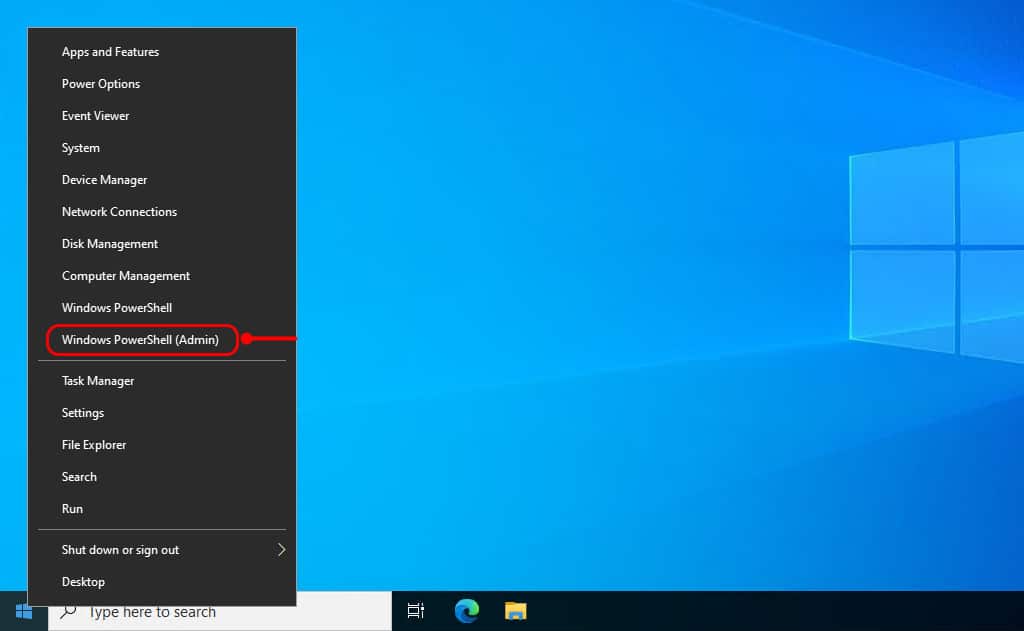
Task: Select the Search menu entry
Action: click(x=162, y=477)
